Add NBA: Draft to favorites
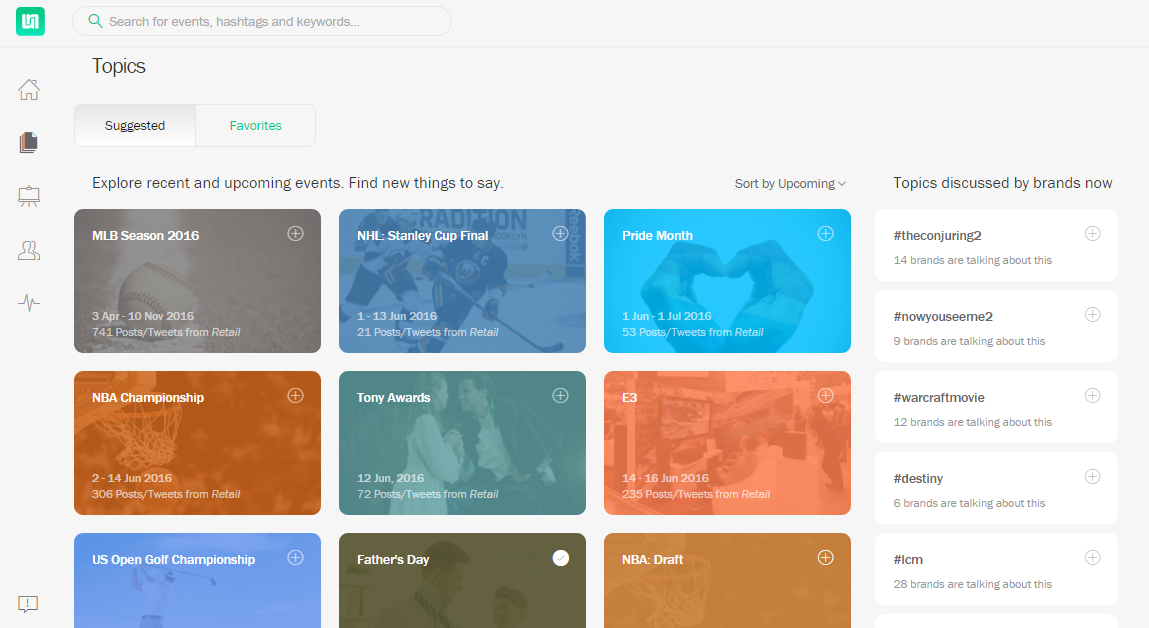 pos(826,558)
